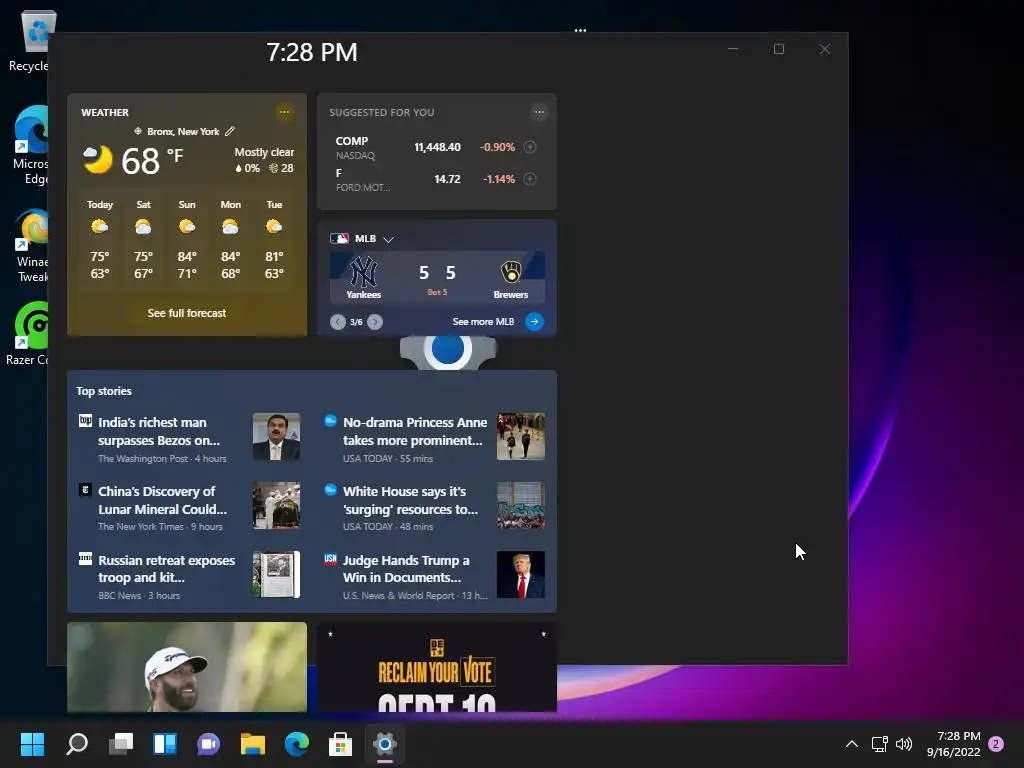Open File Explorer from taskbar

tap(253, 744)
